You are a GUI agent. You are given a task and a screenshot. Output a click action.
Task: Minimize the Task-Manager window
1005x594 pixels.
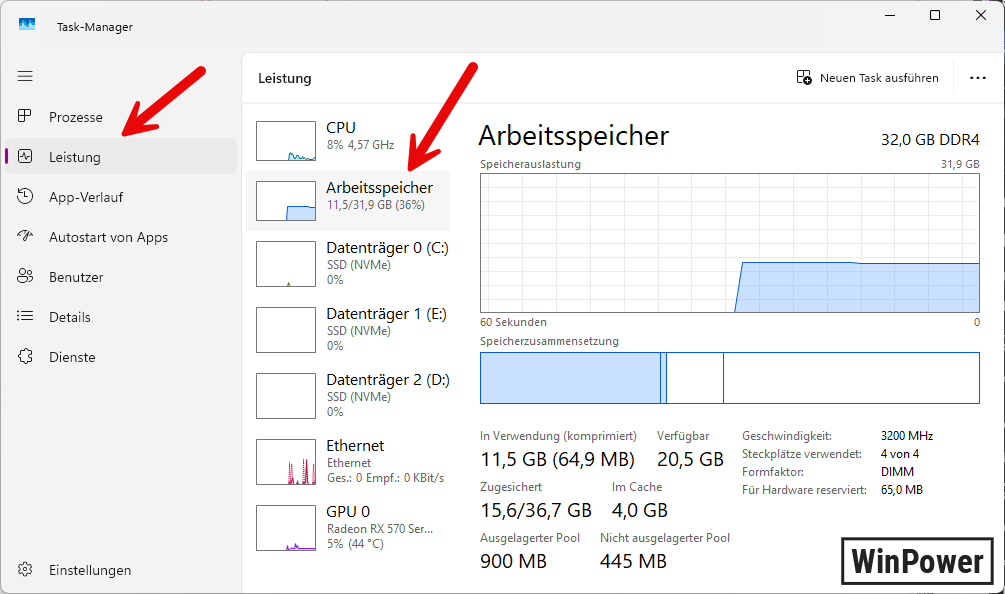tap(890, 15)
